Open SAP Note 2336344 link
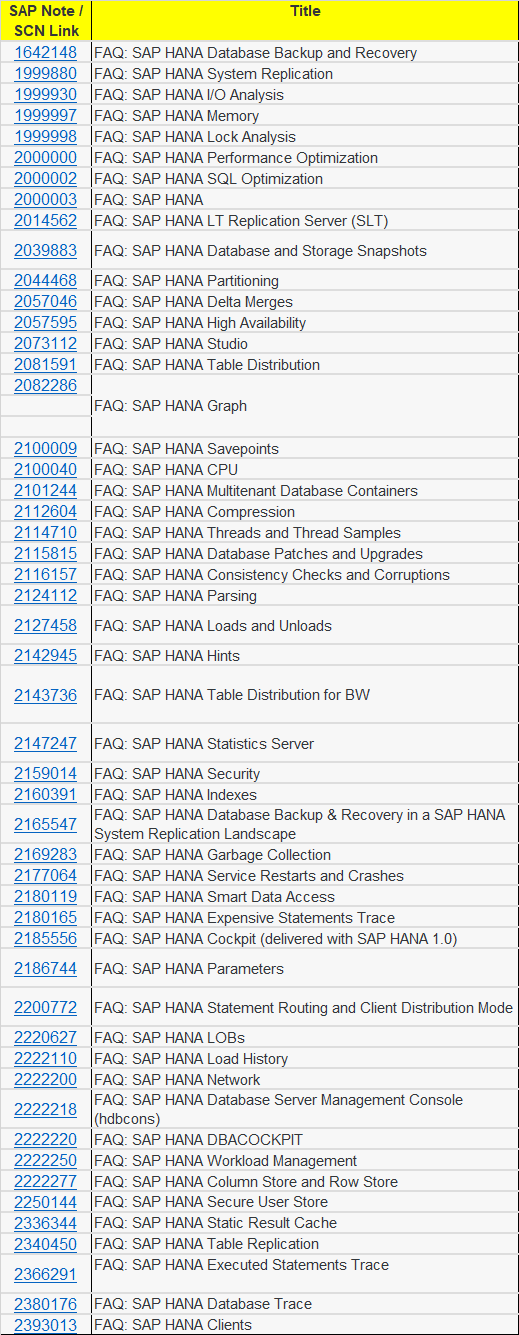This screenshot has height=1335, width=519. click(x=45, y=1223)
